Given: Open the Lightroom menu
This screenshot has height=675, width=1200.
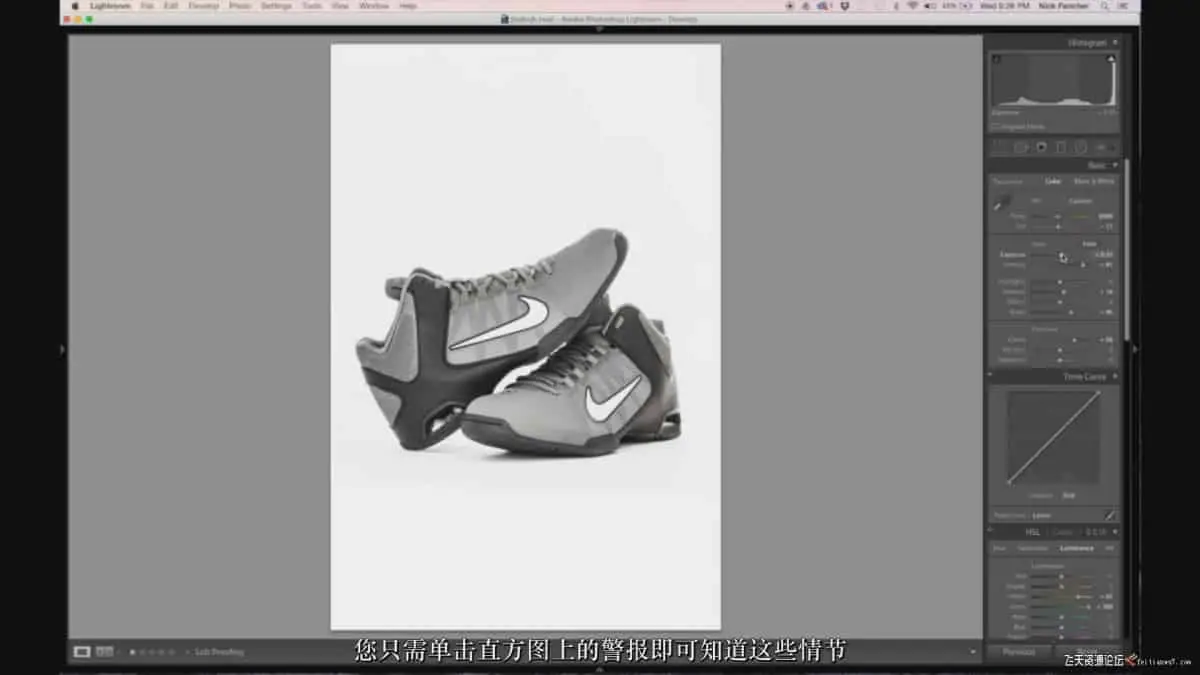Looking at the screenshot, I should (x=109, y=6).
